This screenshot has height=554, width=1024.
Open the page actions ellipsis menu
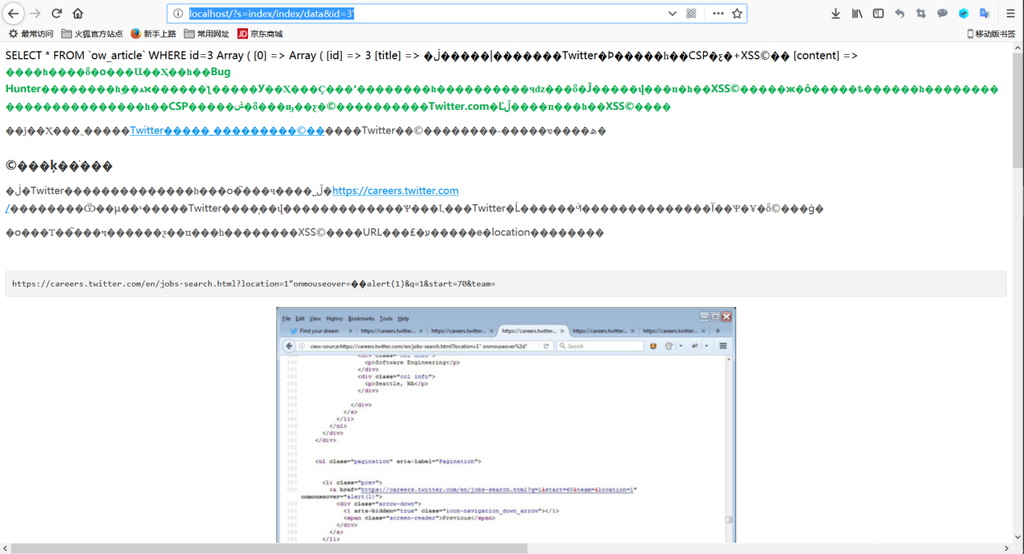pyautogui.click(x=717, y=14)
